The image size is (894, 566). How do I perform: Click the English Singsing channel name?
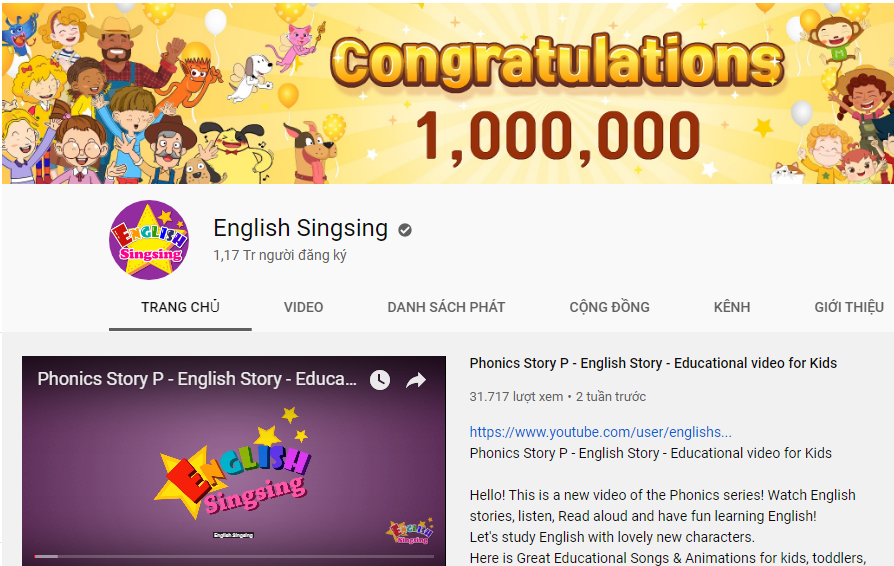pyautogui.click(x=300, y=228)
